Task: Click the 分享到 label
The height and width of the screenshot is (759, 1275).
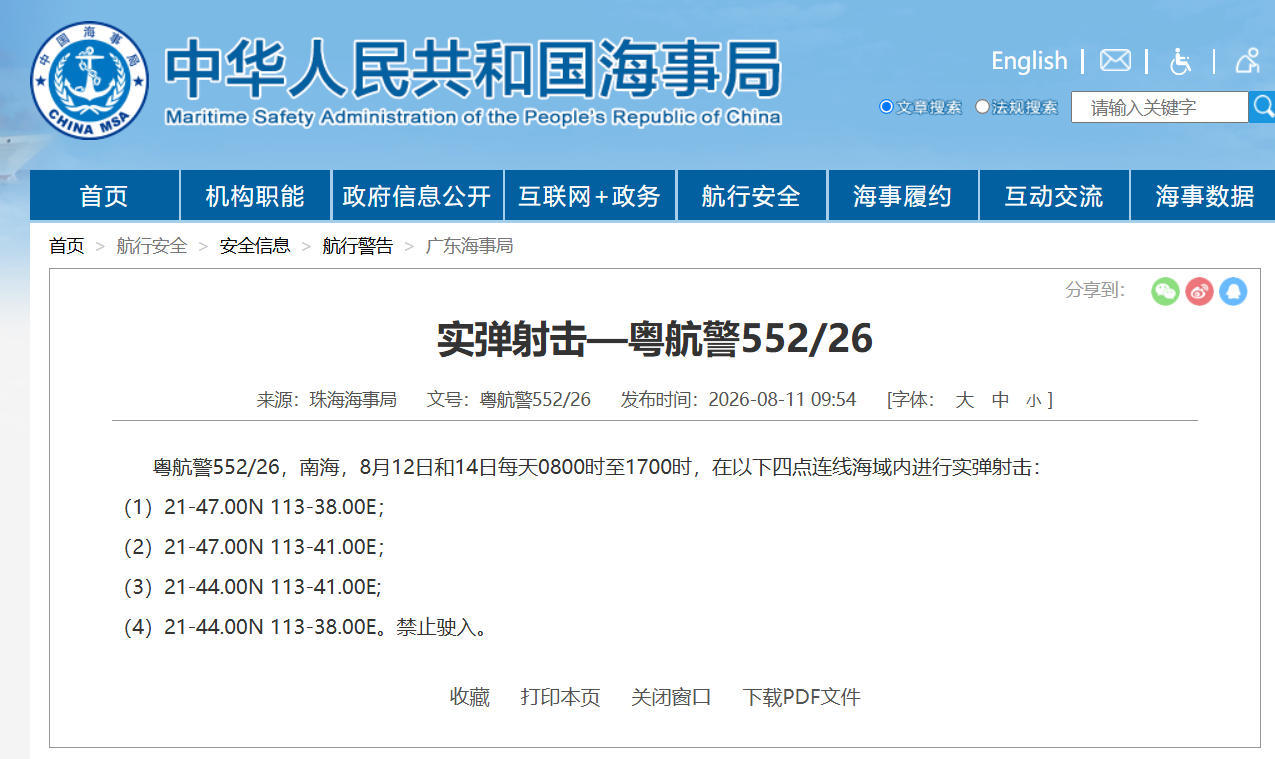Action: click(x=1095, y=290)
